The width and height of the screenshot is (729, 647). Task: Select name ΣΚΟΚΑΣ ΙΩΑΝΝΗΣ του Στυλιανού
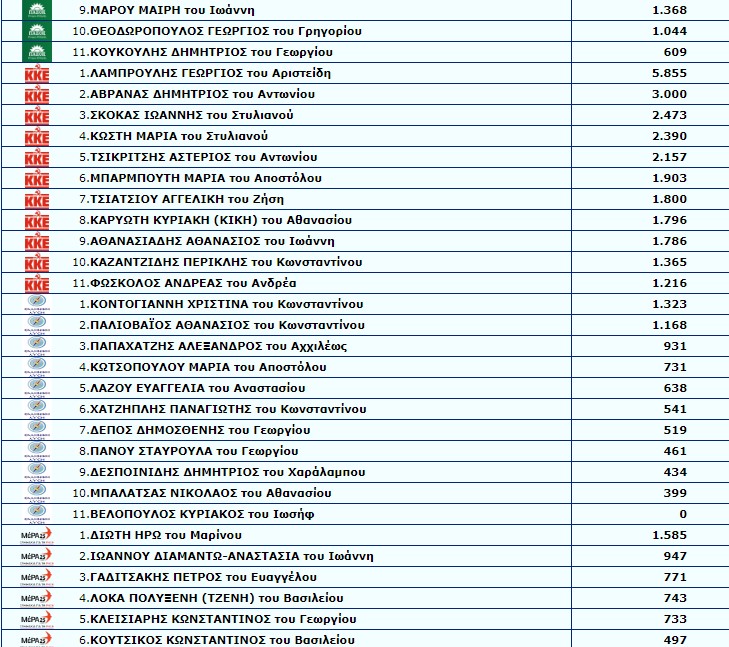pos(192,115)
